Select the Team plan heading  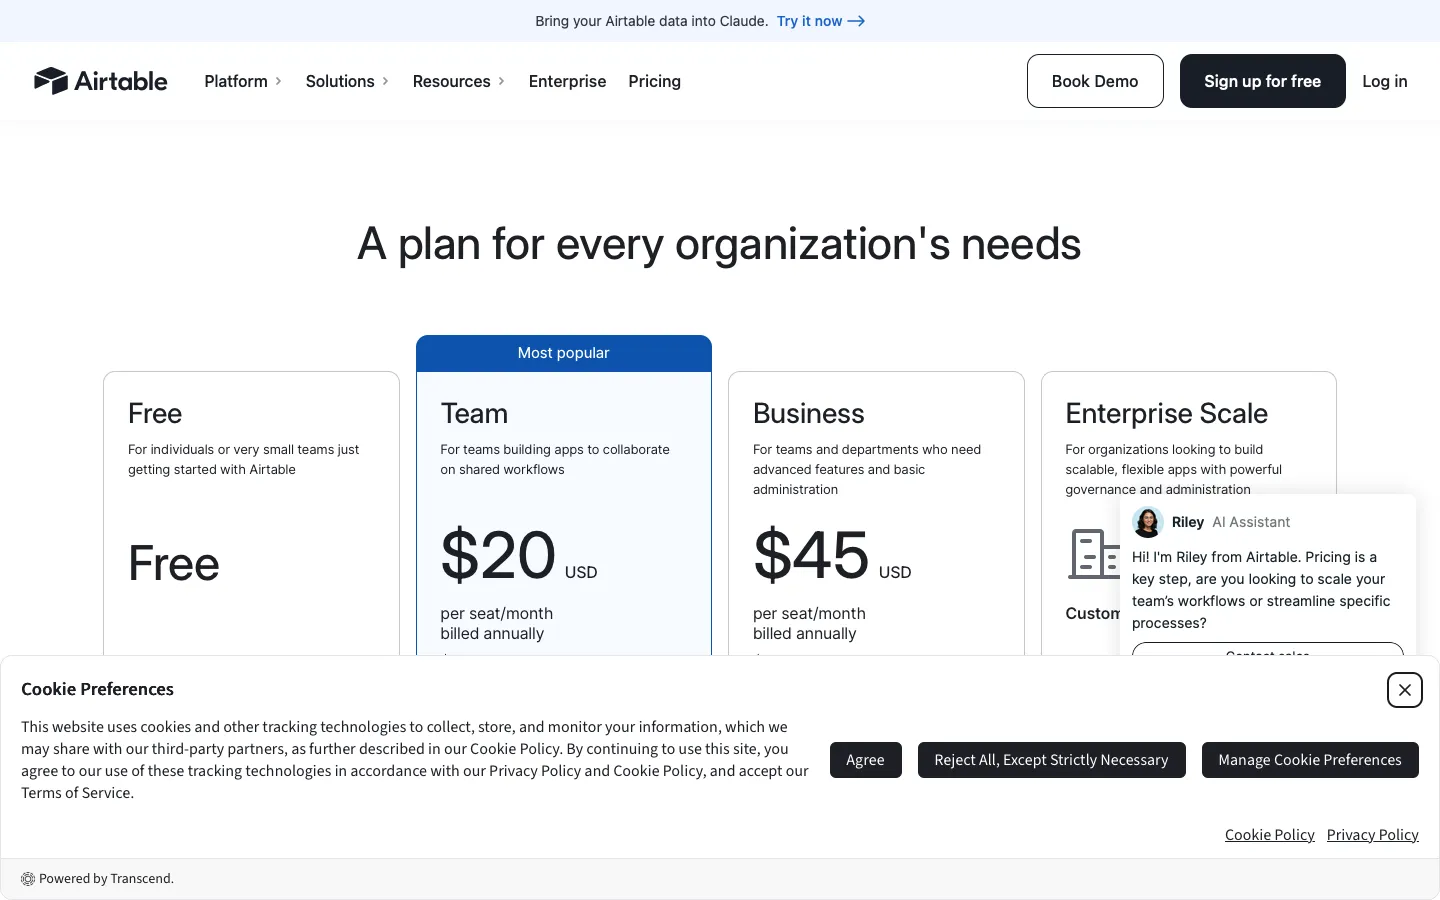tap(474, 413)
